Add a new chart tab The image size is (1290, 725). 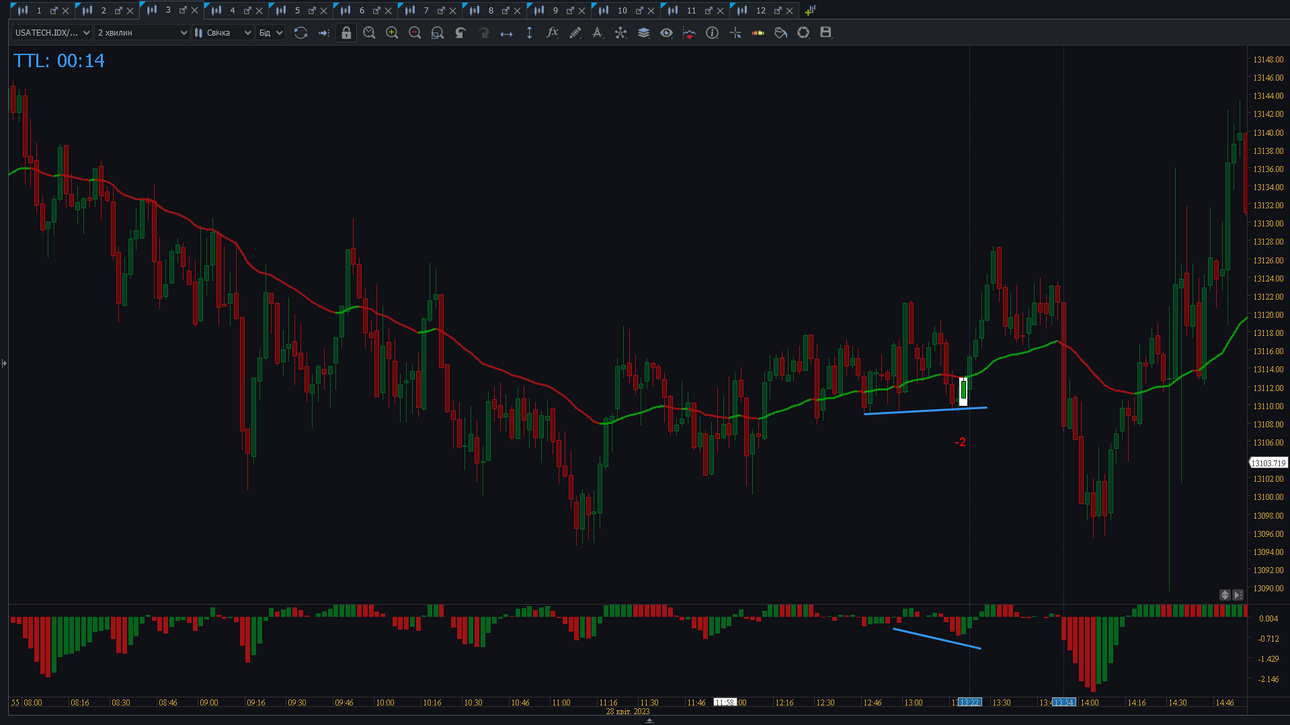pyautogui.click(x=810, y=10)
